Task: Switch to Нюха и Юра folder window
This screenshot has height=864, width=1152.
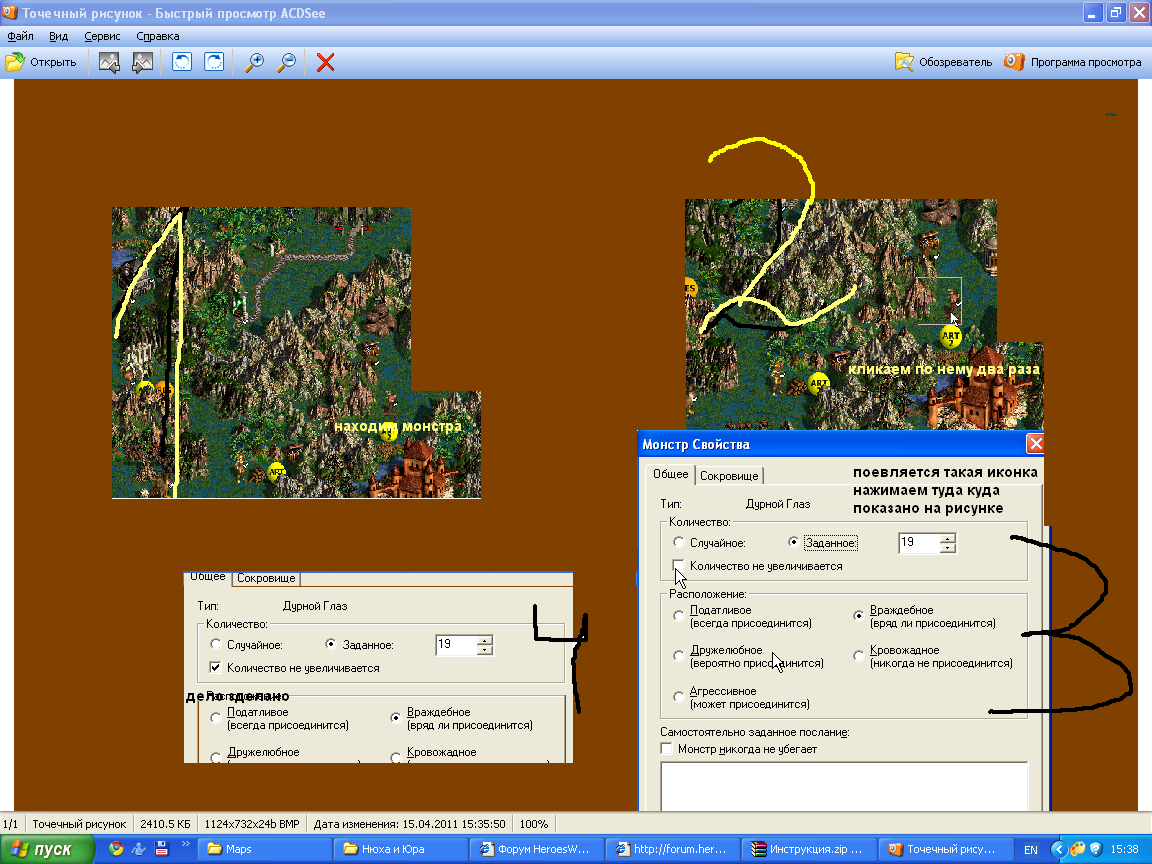Action: coord(402,849)
